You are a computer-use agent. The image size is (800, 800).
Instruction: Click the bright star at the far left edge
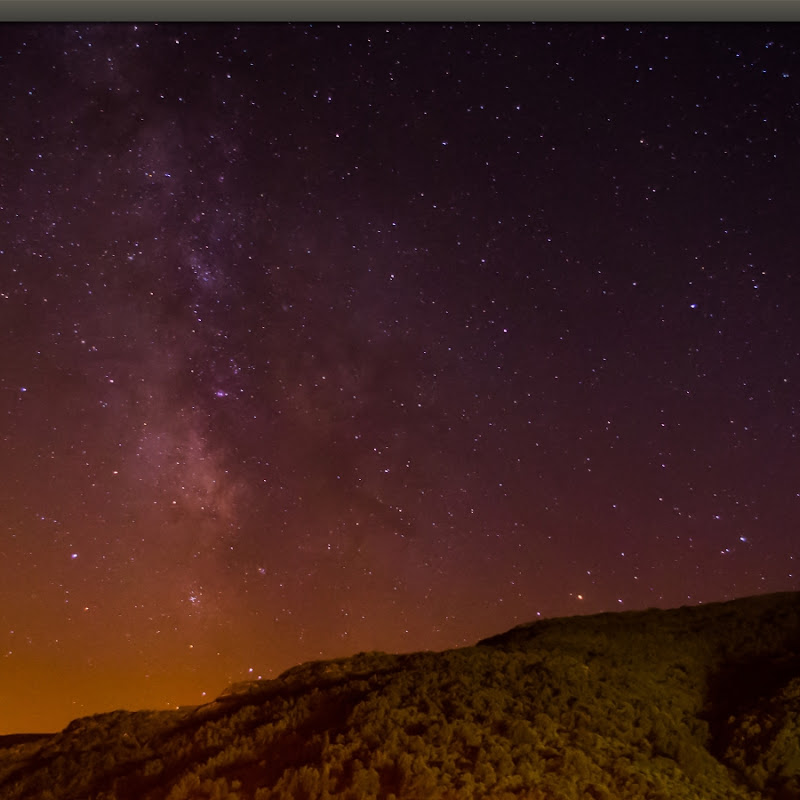[22, 390]
